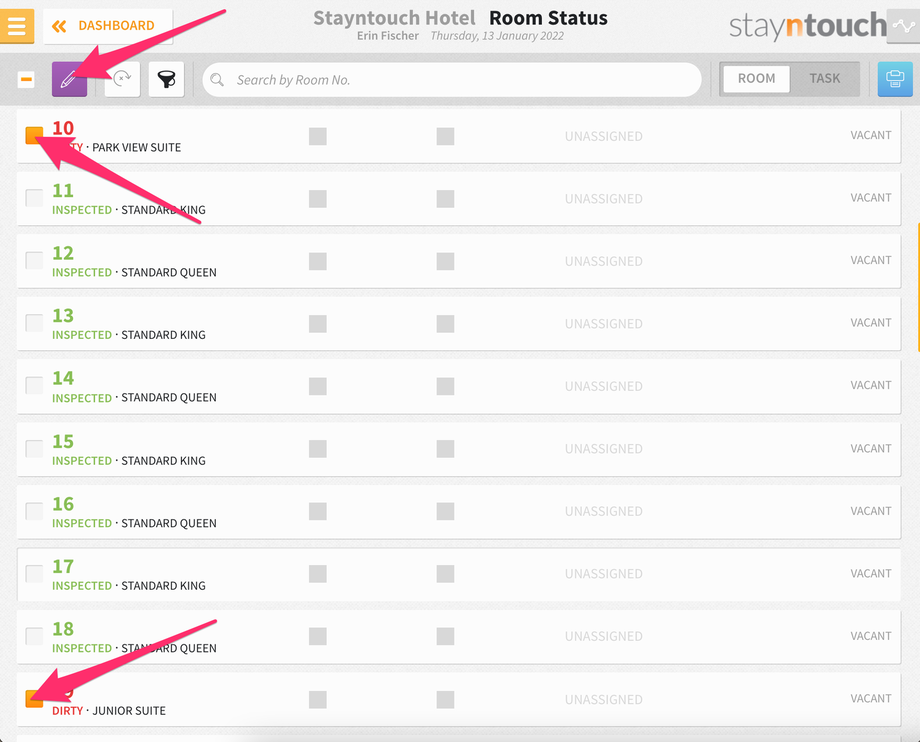This screenshot has height=742, width=920.
Task: Click UNASSIGNED in room 10 row
Action: (604, 136)
